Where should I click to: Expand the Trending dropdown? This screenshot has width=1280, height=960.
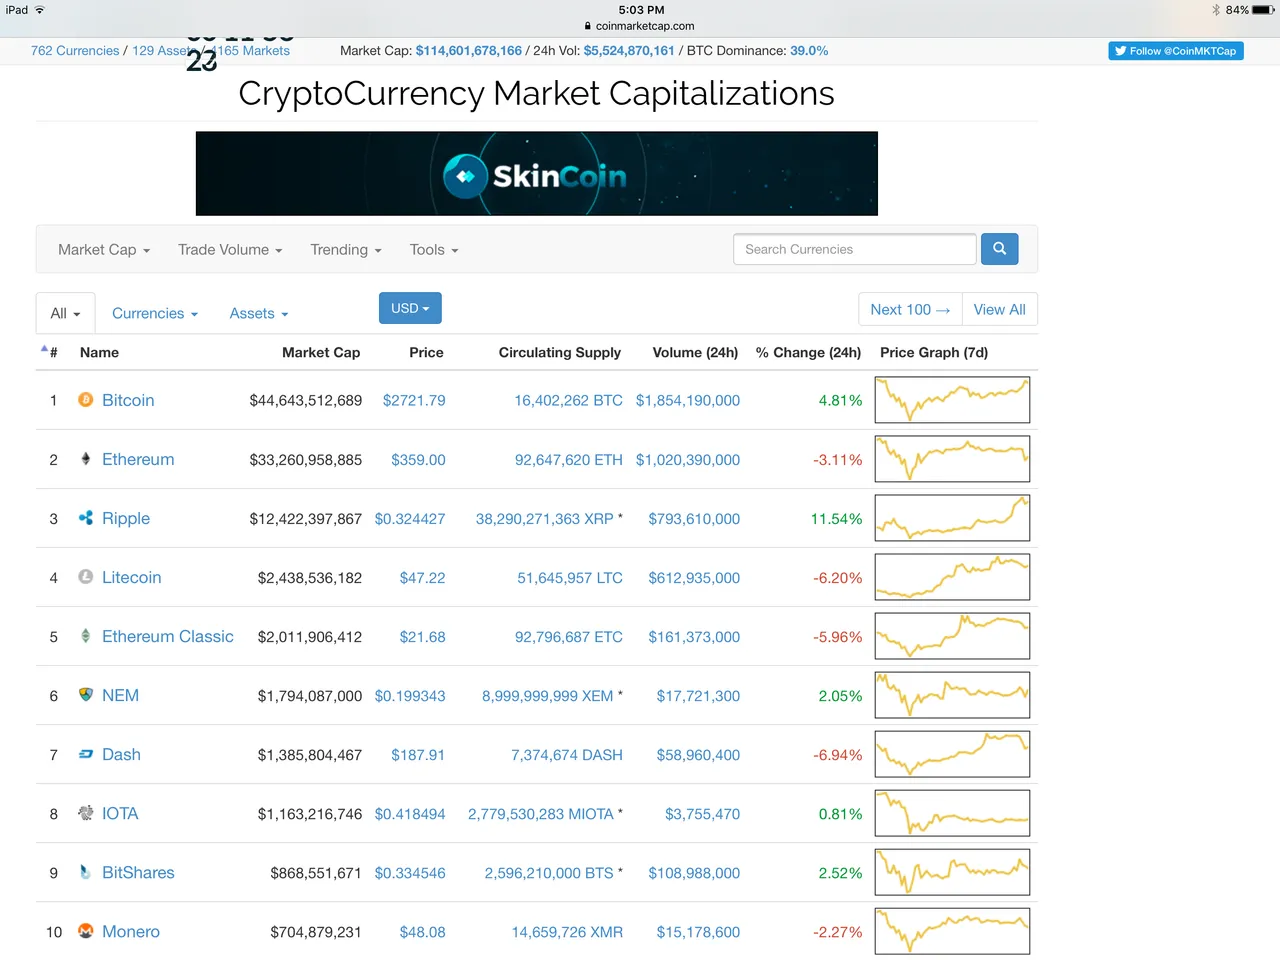click(346, 250)
